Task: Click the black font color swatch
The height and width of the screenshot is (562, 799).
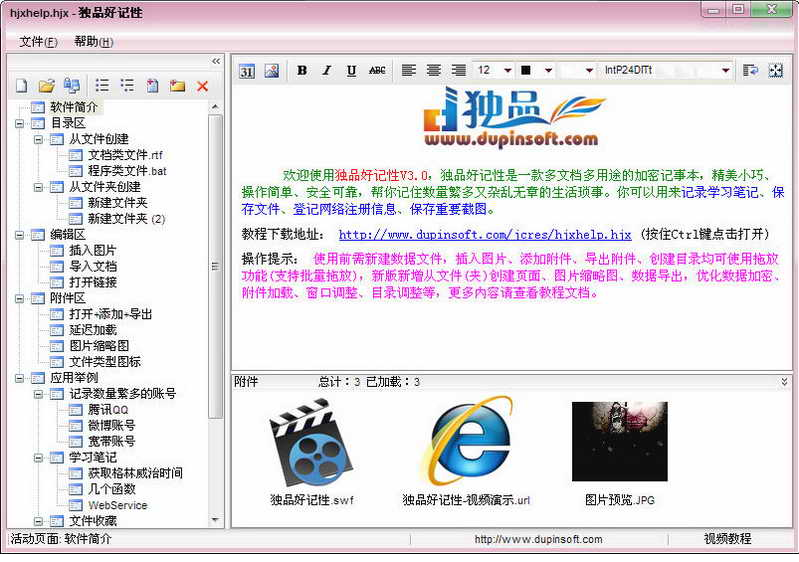Action: coord(526,70)
